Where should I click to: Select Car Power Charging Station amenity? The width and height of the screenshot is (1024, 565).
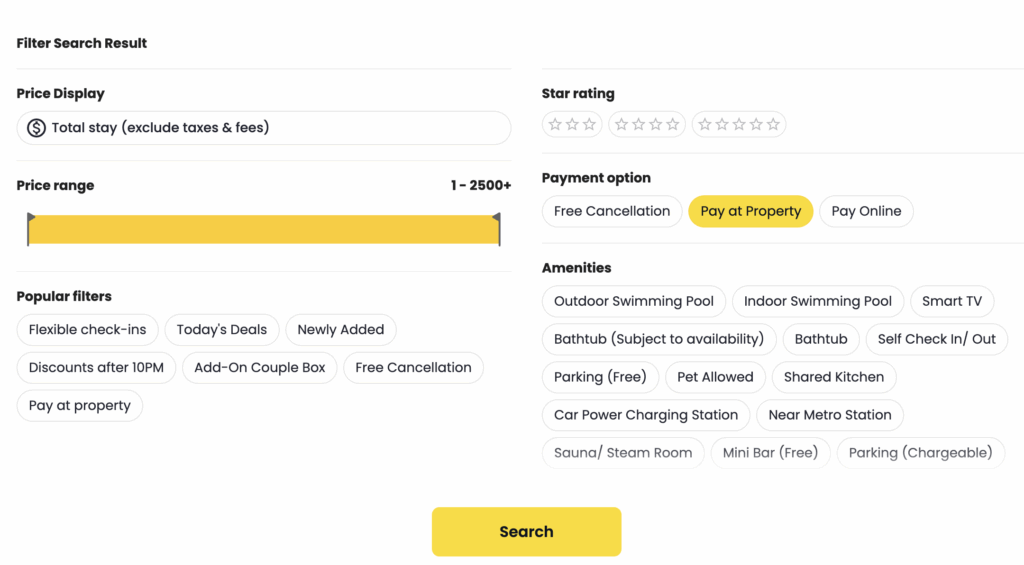[646, 415]
